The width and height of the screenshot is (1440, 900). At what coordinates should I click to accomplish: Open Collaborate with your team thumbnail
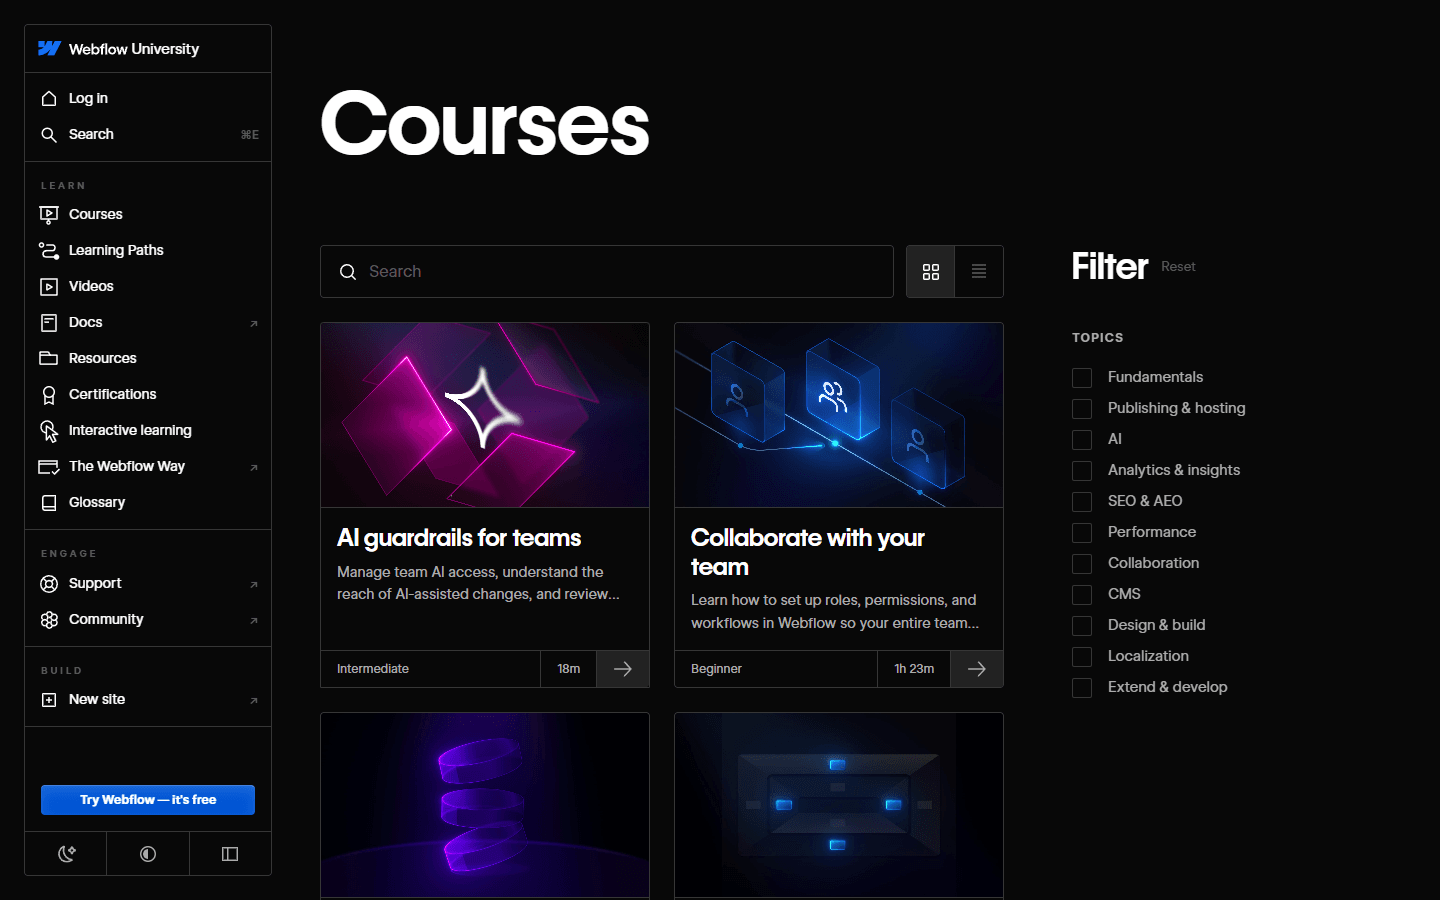click(839, 415)
